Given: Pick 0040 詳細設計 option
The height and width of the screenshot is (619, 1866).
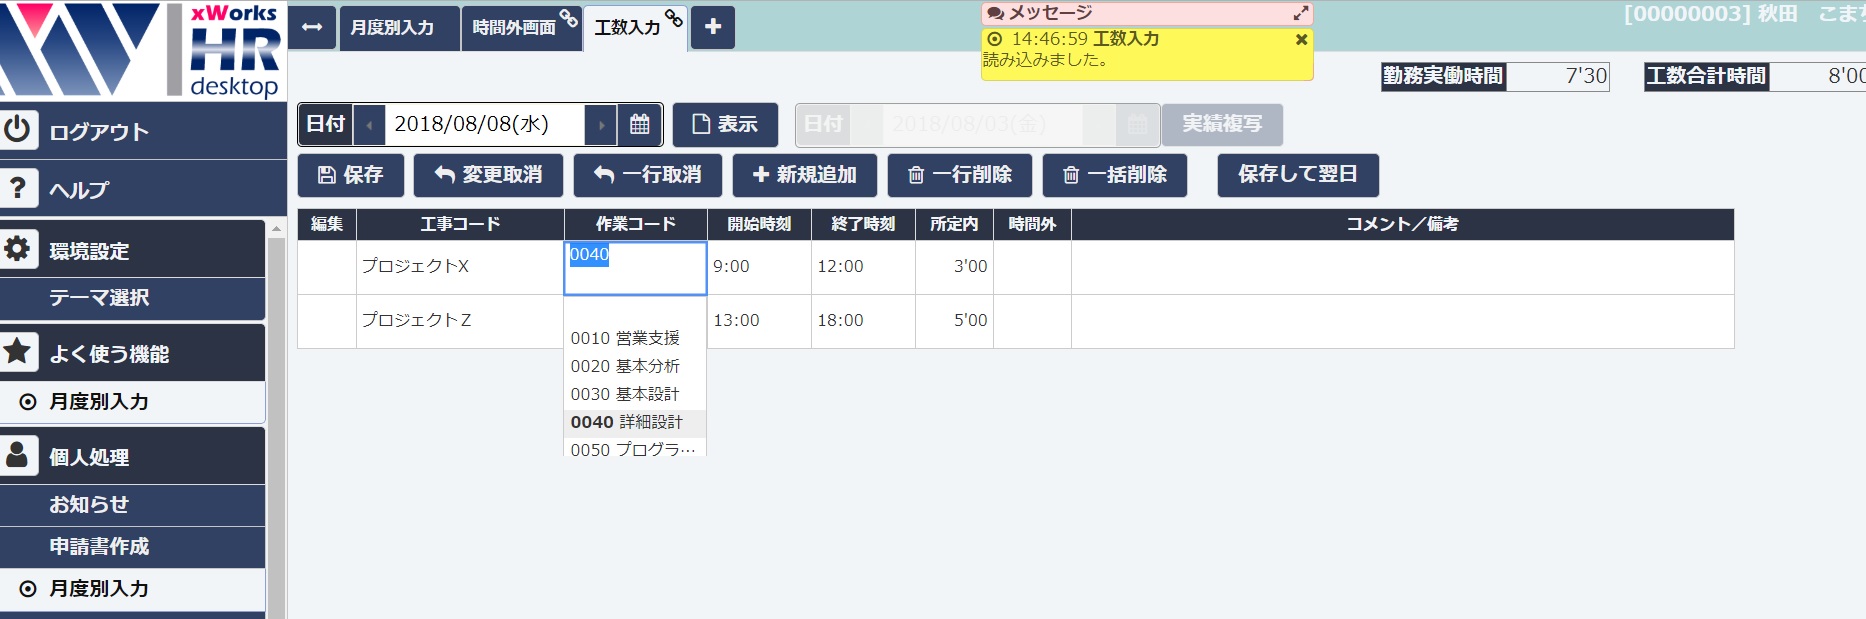Looking at the screenshot, I should 627,422.
